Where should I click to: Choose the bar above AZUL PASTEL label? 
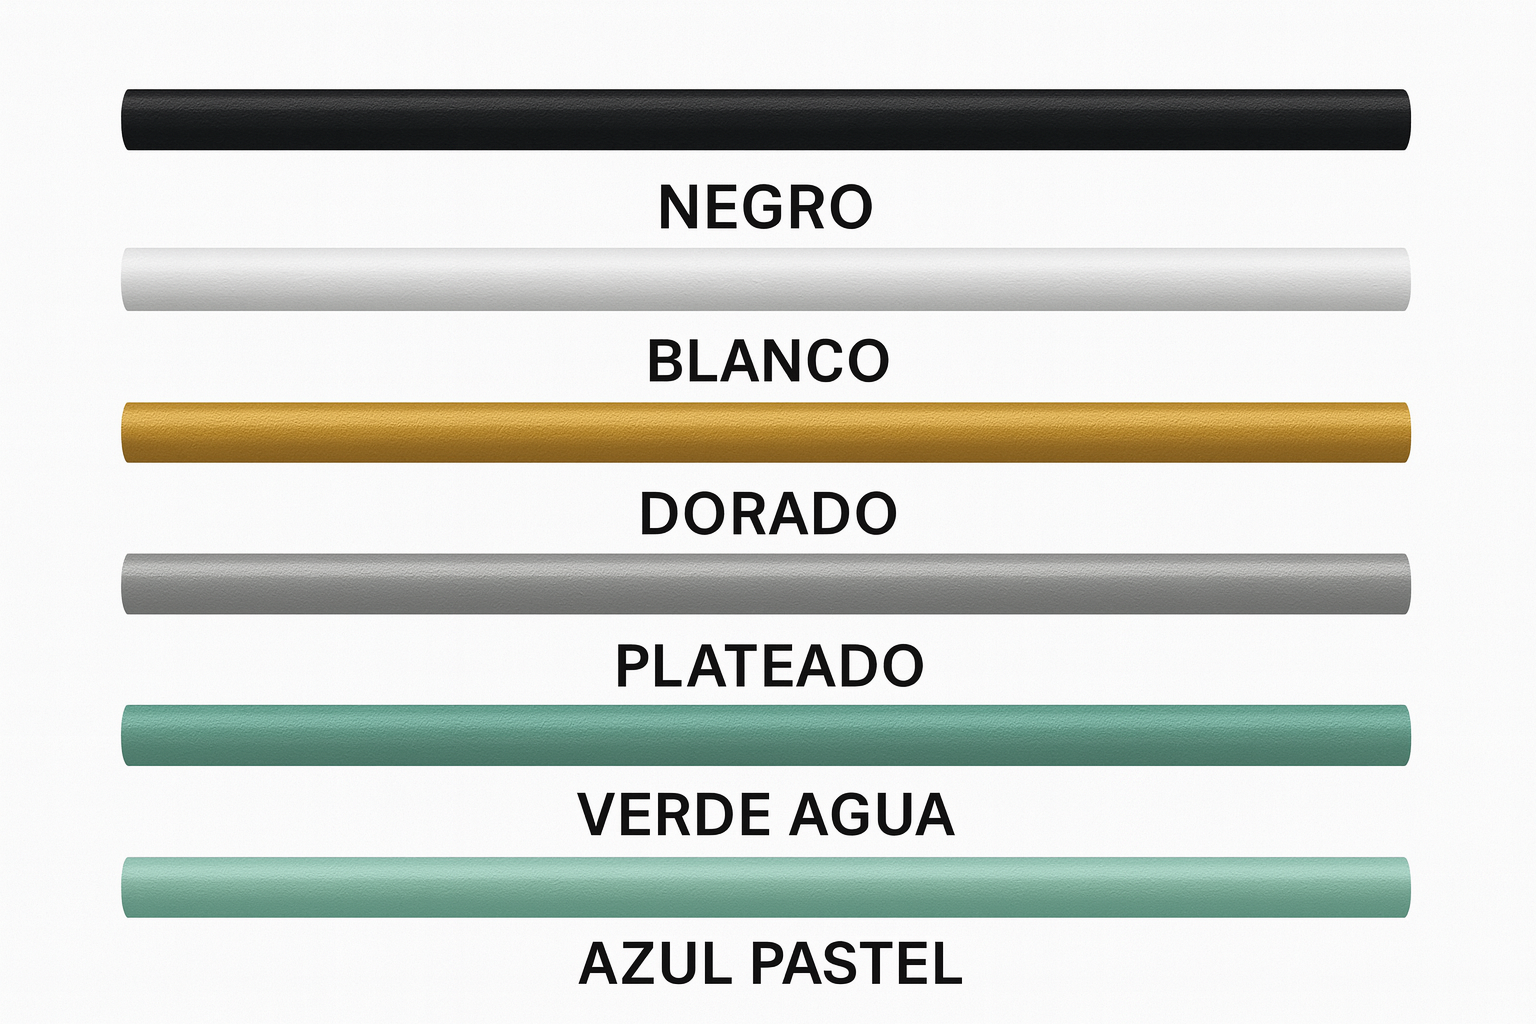(x=766, y=887)
